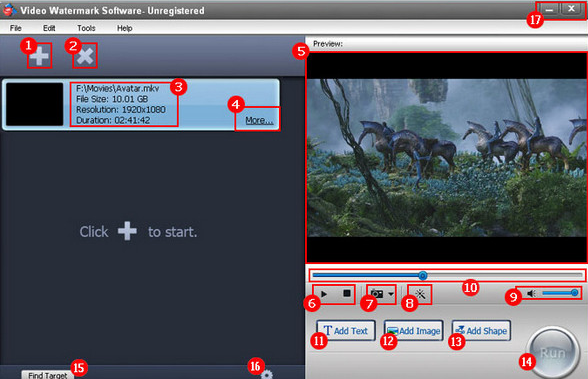Click the 'F:\Movies\Avatar.mkv' file path text
This screenshot has height=379, width=588.
pos(118,88)
